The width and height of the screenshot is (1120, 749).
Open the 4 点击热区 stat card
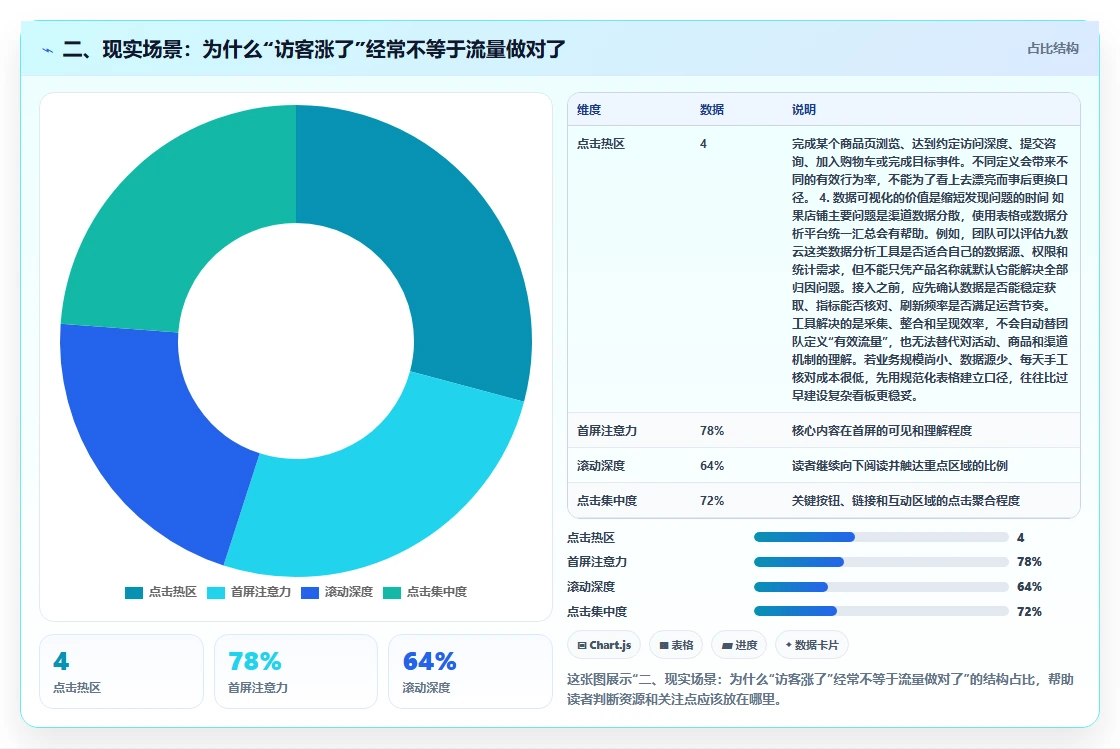tap(121, 672)
